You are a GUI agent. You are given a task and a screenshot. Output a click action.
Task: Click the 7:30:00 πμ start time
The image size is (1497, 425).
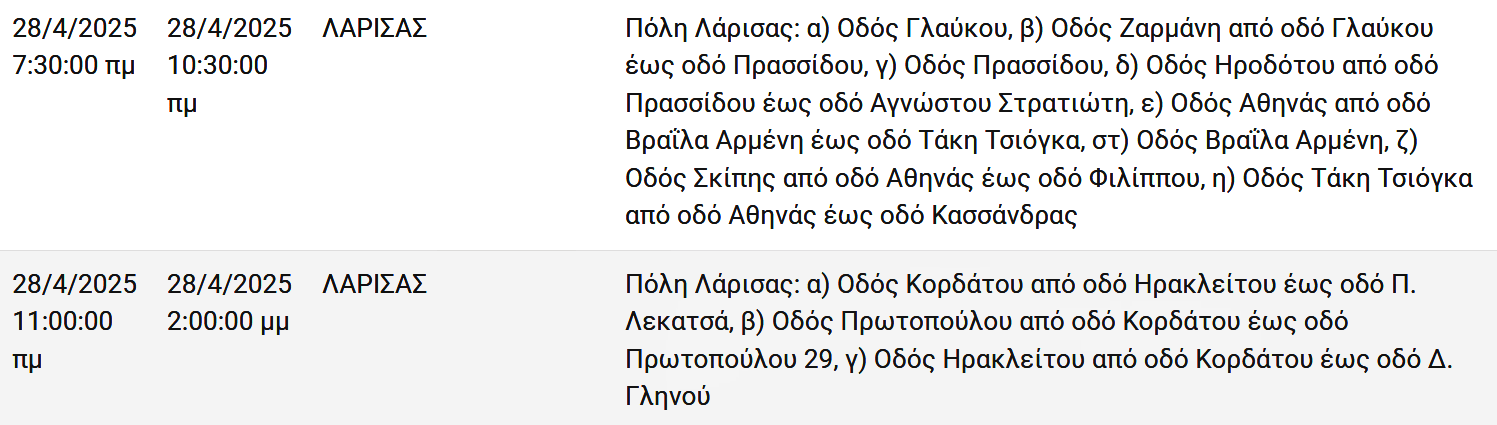pyautogui.click(x=73, y=66)
